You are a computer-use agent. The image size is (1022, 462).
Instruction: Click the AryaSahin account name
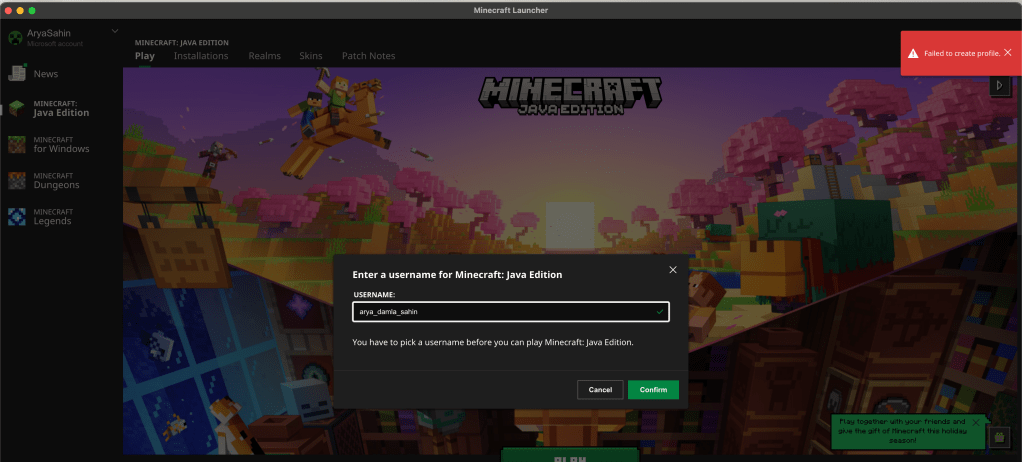click(49, 33)
